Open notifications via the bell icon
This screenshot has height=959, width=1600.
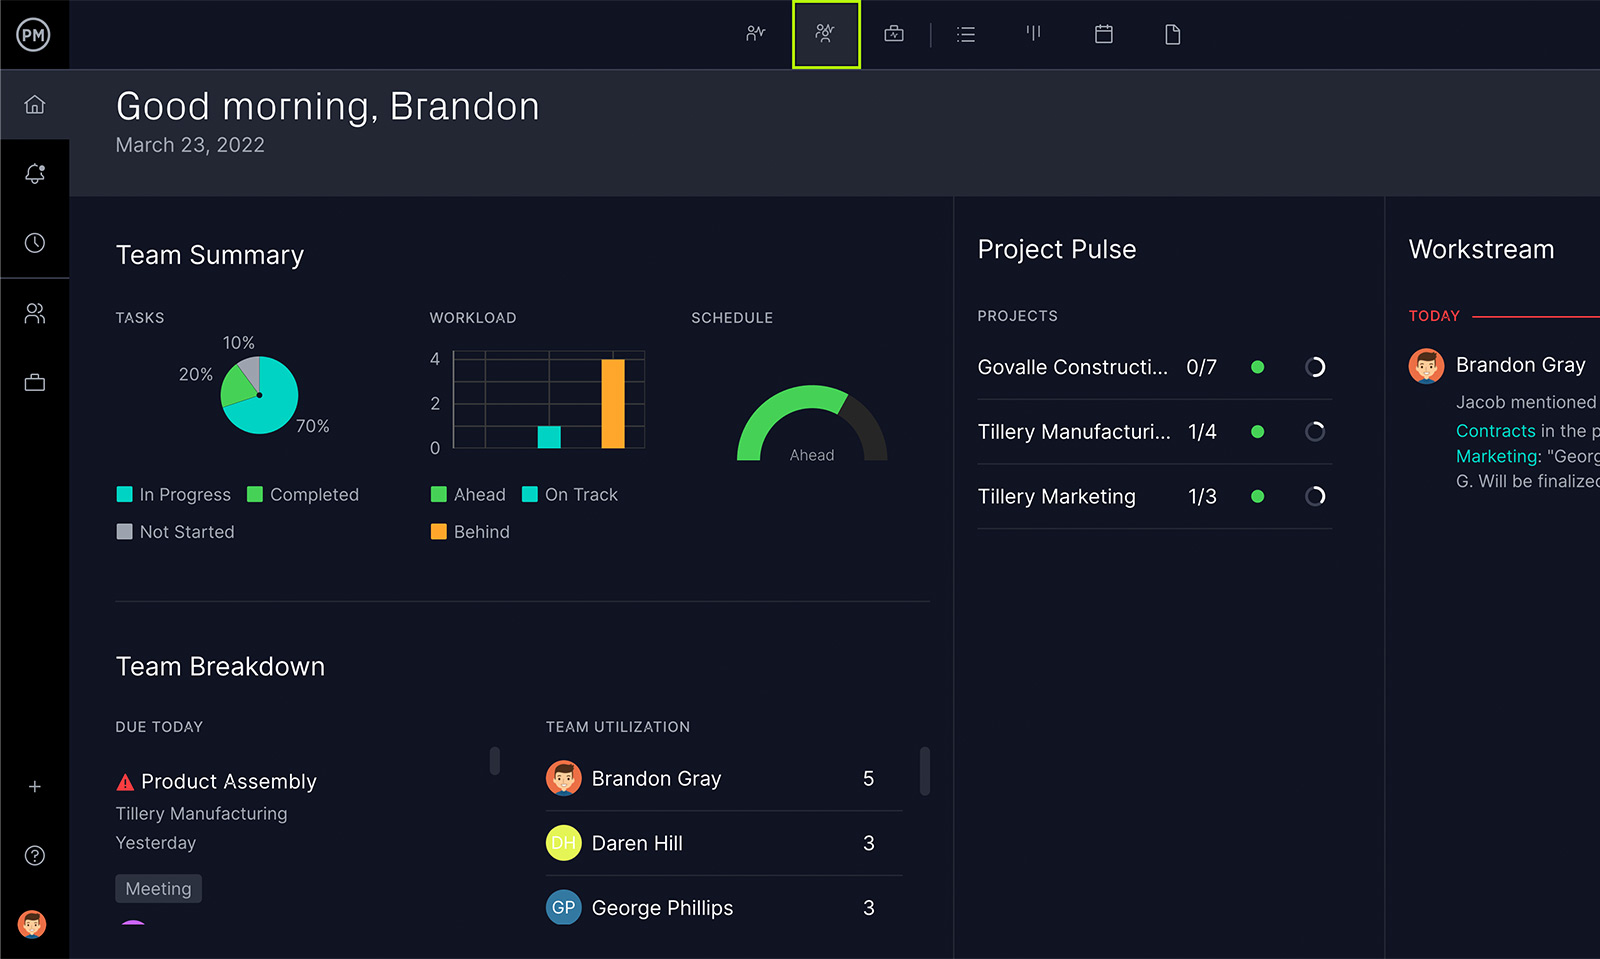(x=35, y=172)
